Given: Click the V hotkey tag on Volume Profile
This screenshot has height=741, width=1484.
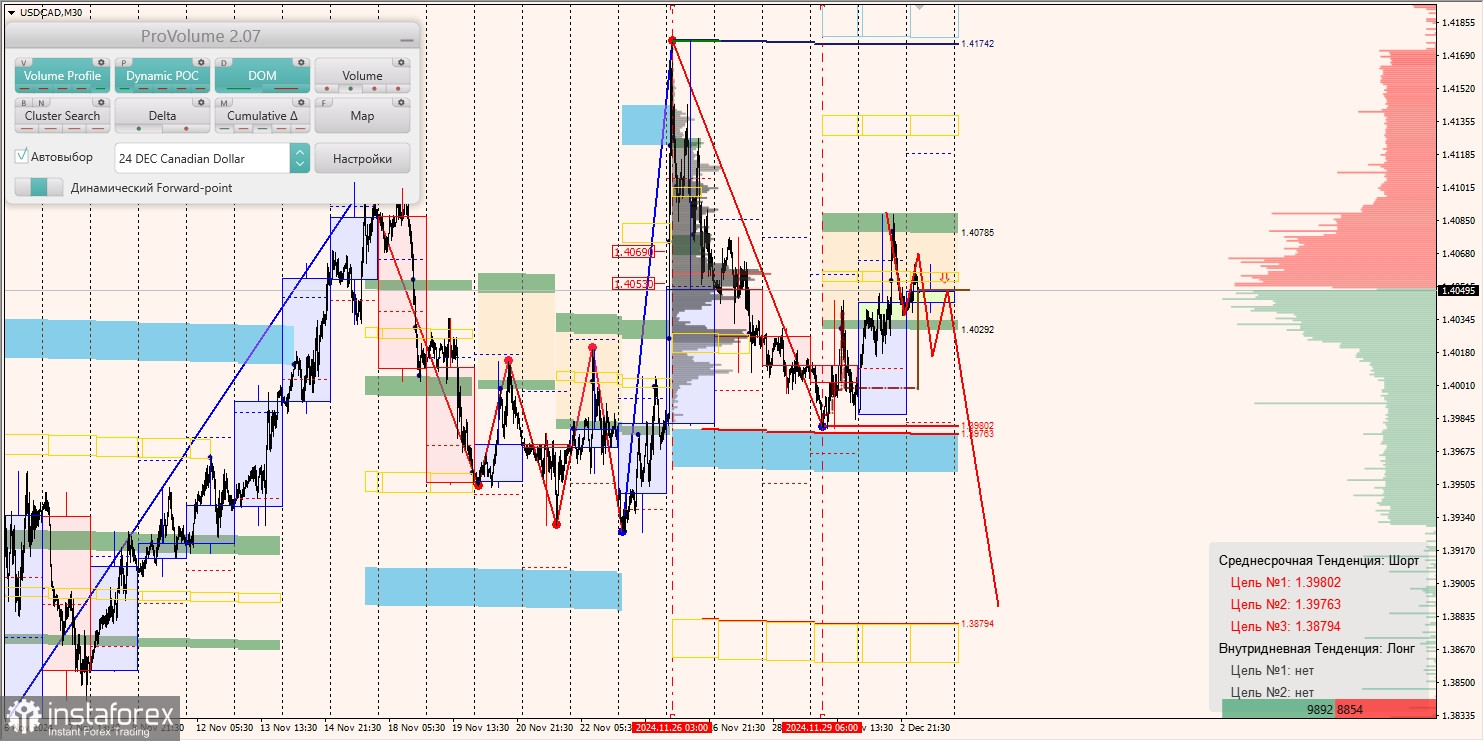Looking at the screenshot, I should pyautogui.click(x=24, y=62).
